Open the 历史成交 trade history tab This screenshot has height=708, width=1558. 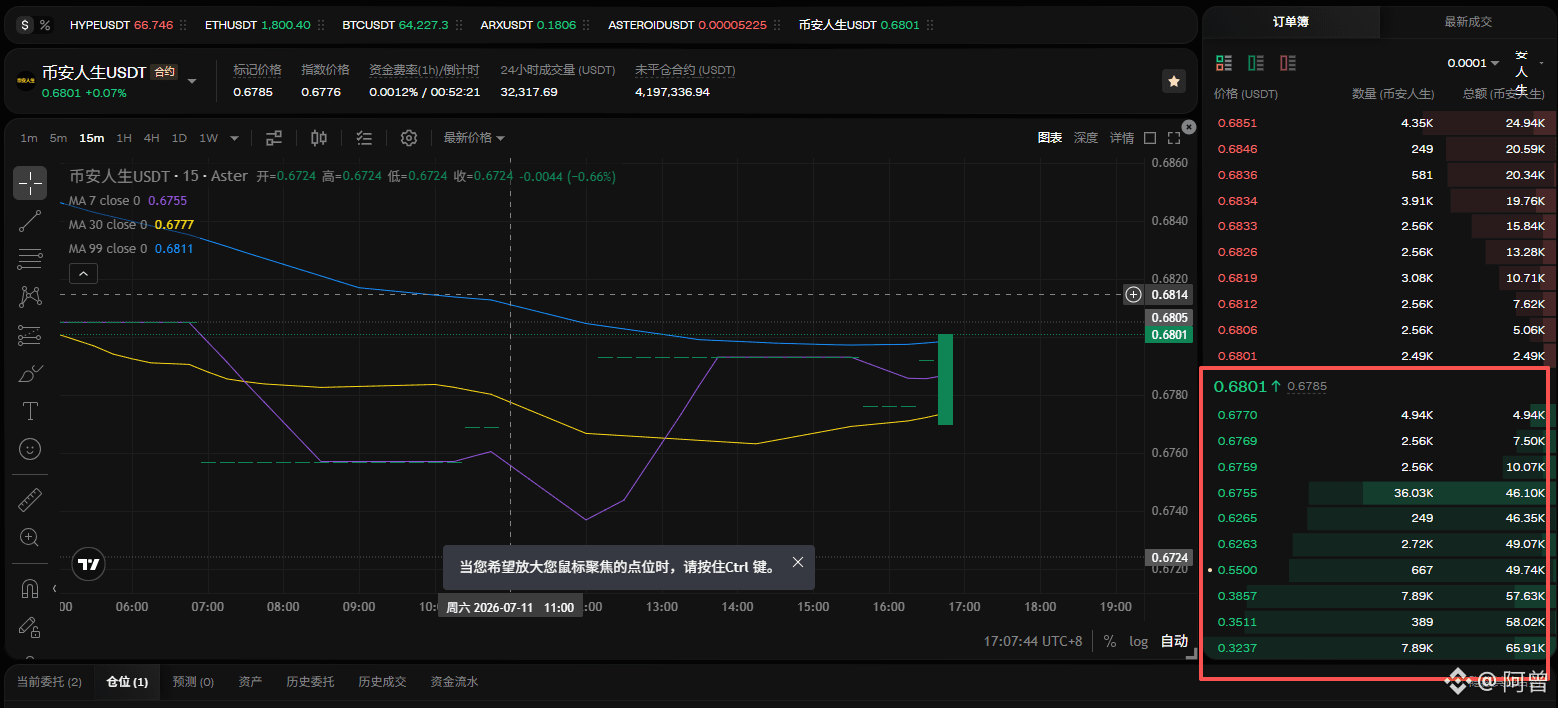point(382,682)
